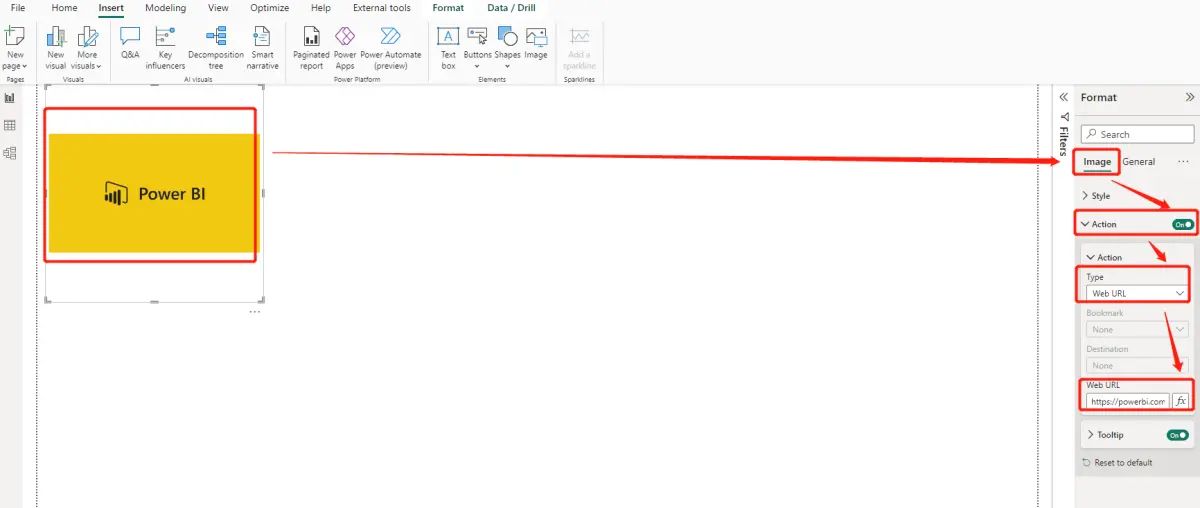The height and width of the screenshot is (508, 1200).
Task: Insert a New visual
Action: (x=56, y=47)
